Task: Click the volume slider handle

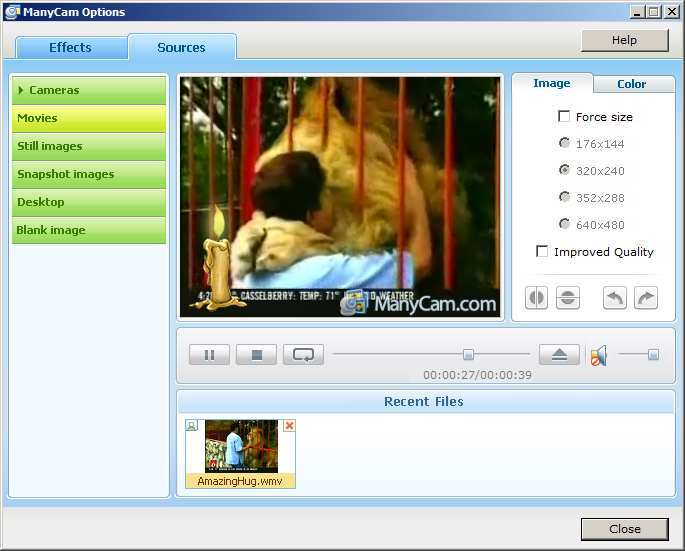Action: click(654, 354)
